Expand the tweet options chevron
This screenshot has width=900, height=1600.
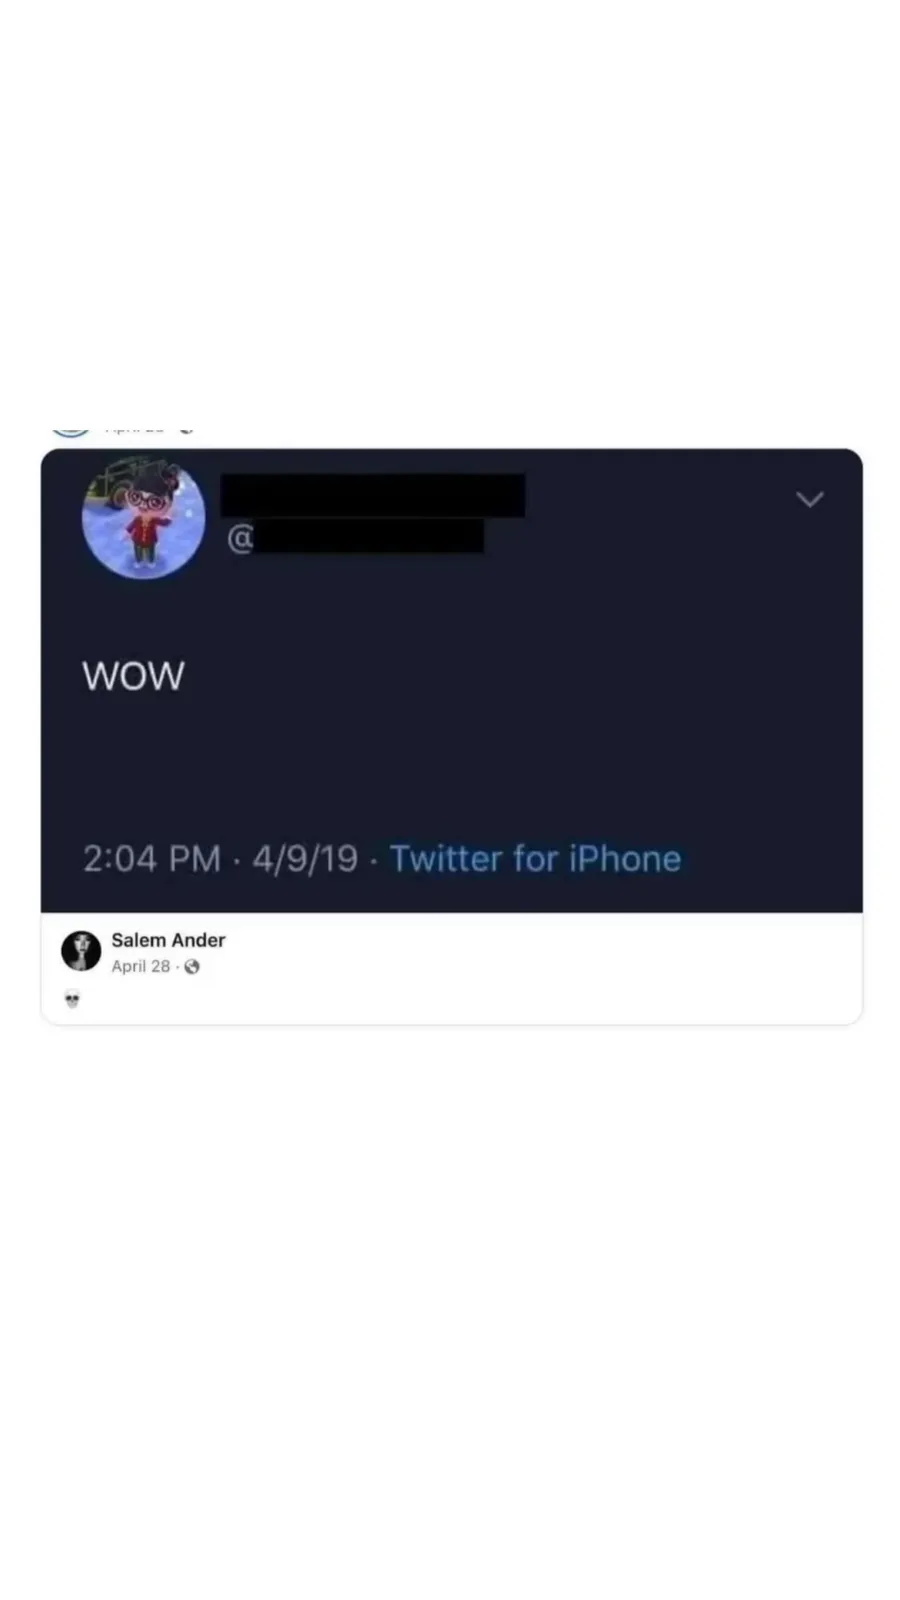tap(809, 498)
